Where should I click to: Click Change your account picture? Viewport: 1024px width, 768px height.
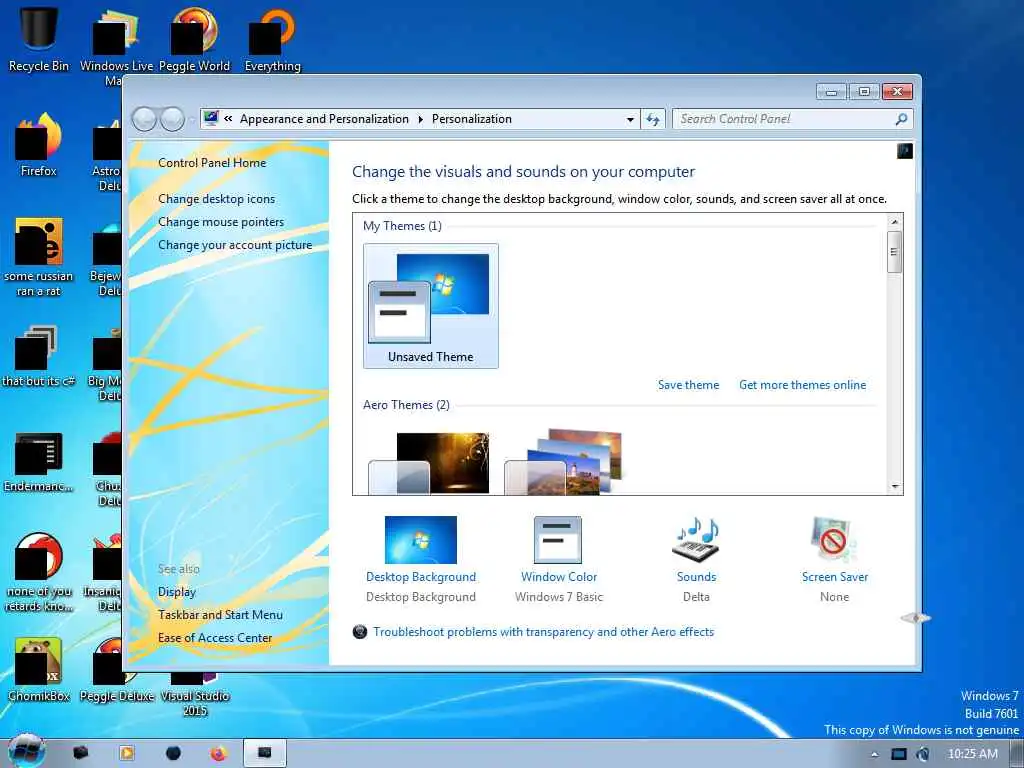[x=235, y=244]
